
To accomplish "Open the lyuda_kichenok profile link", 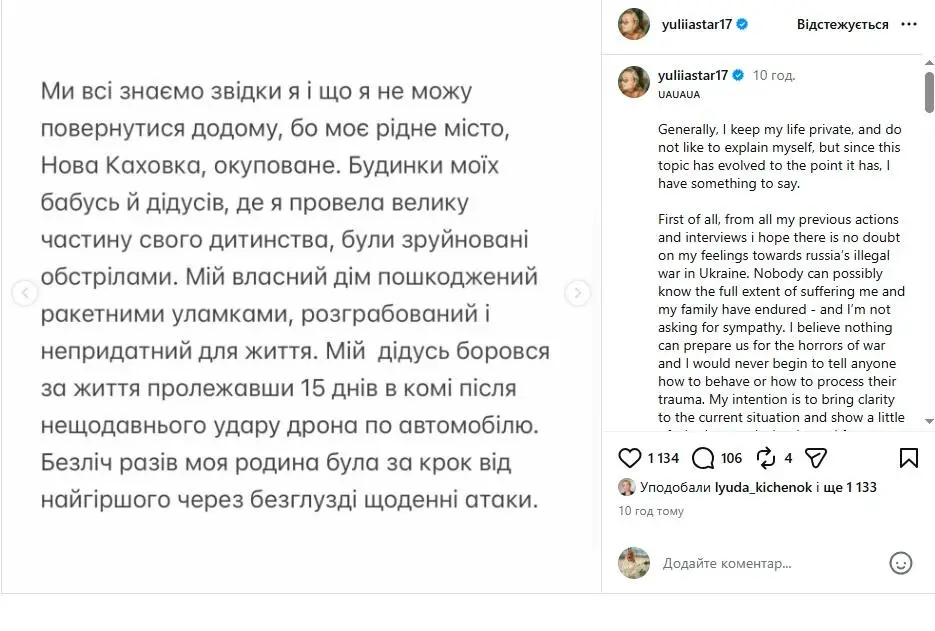I will [763, 487].
